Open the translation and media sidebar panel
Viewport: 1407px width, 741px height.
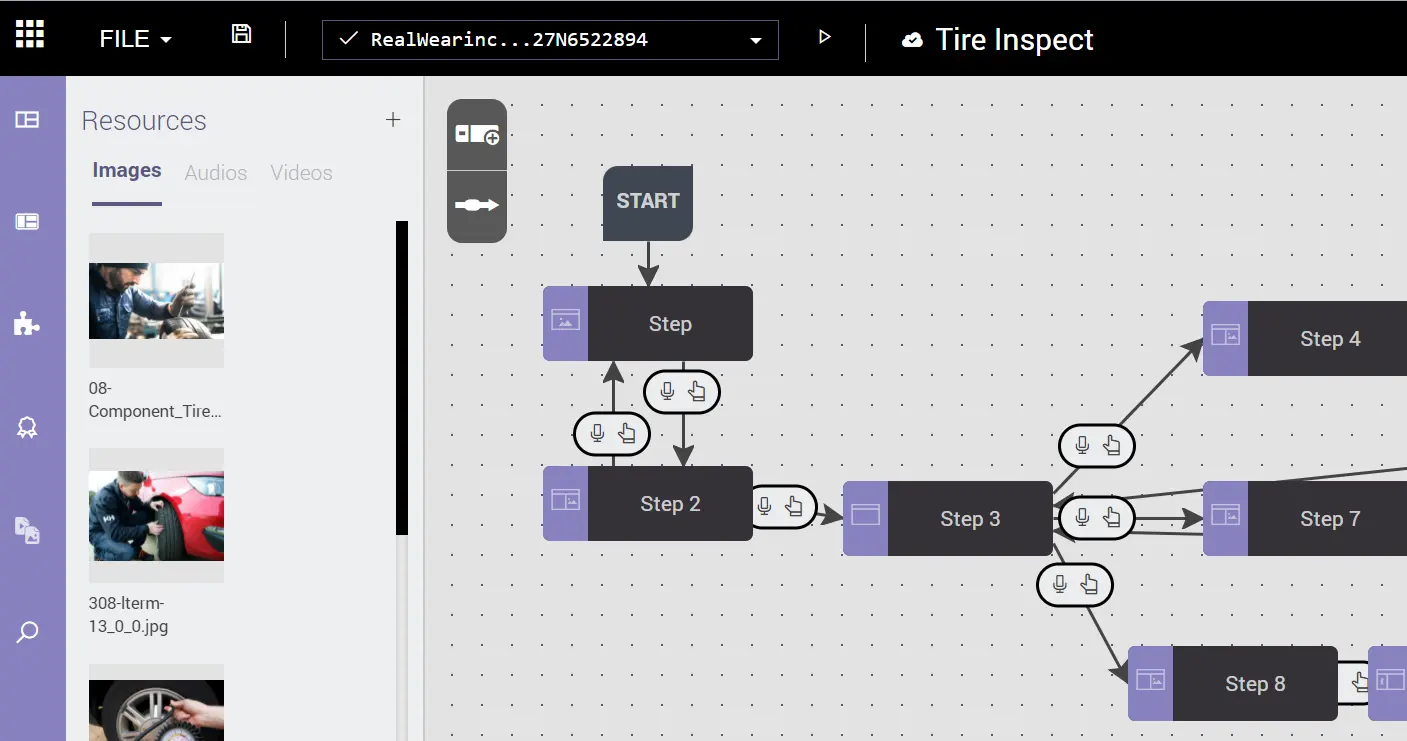click(27, 530)
